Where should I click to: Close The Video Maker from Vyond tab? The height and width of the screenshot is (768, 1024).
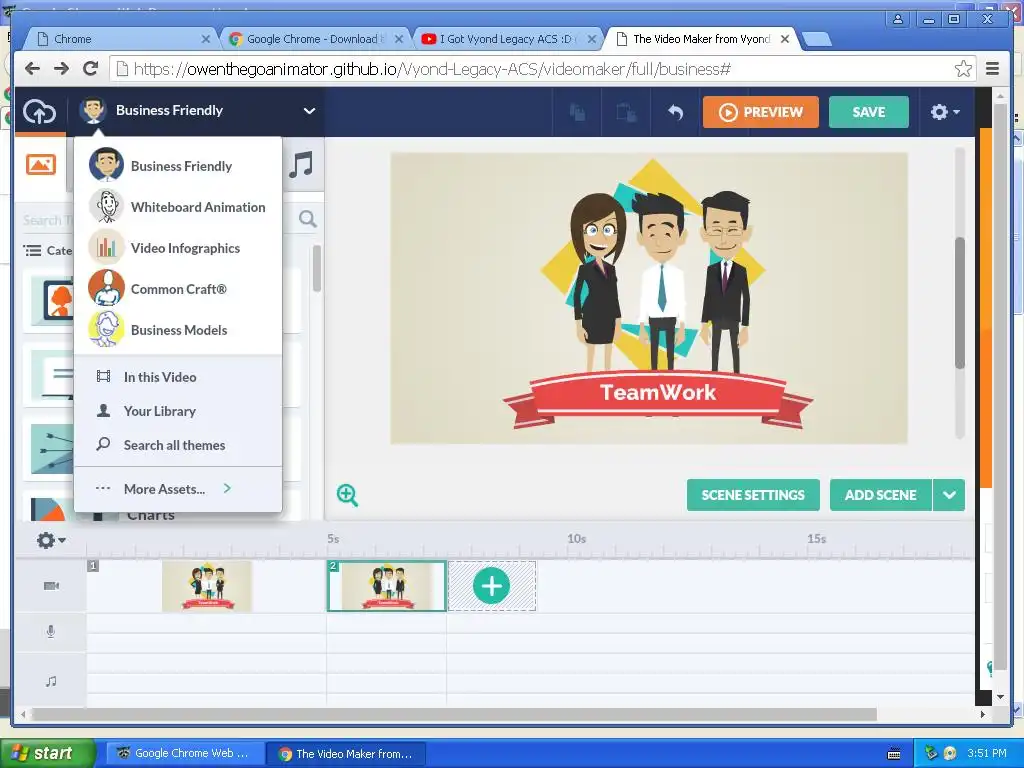(785, 39)
